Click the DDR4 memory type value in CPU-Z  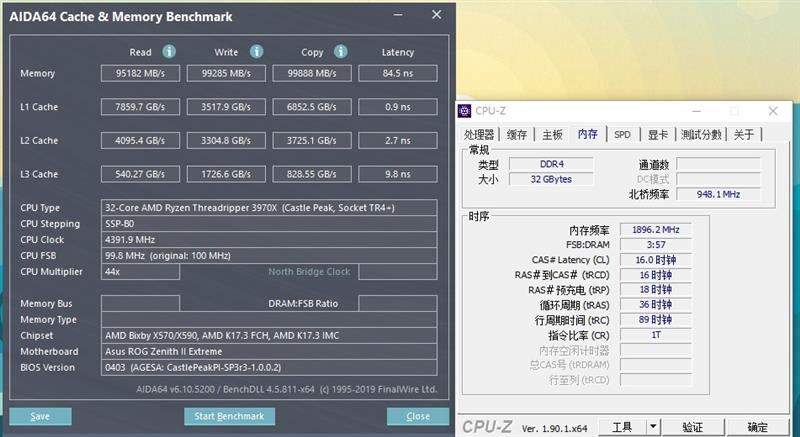(552, 164)
